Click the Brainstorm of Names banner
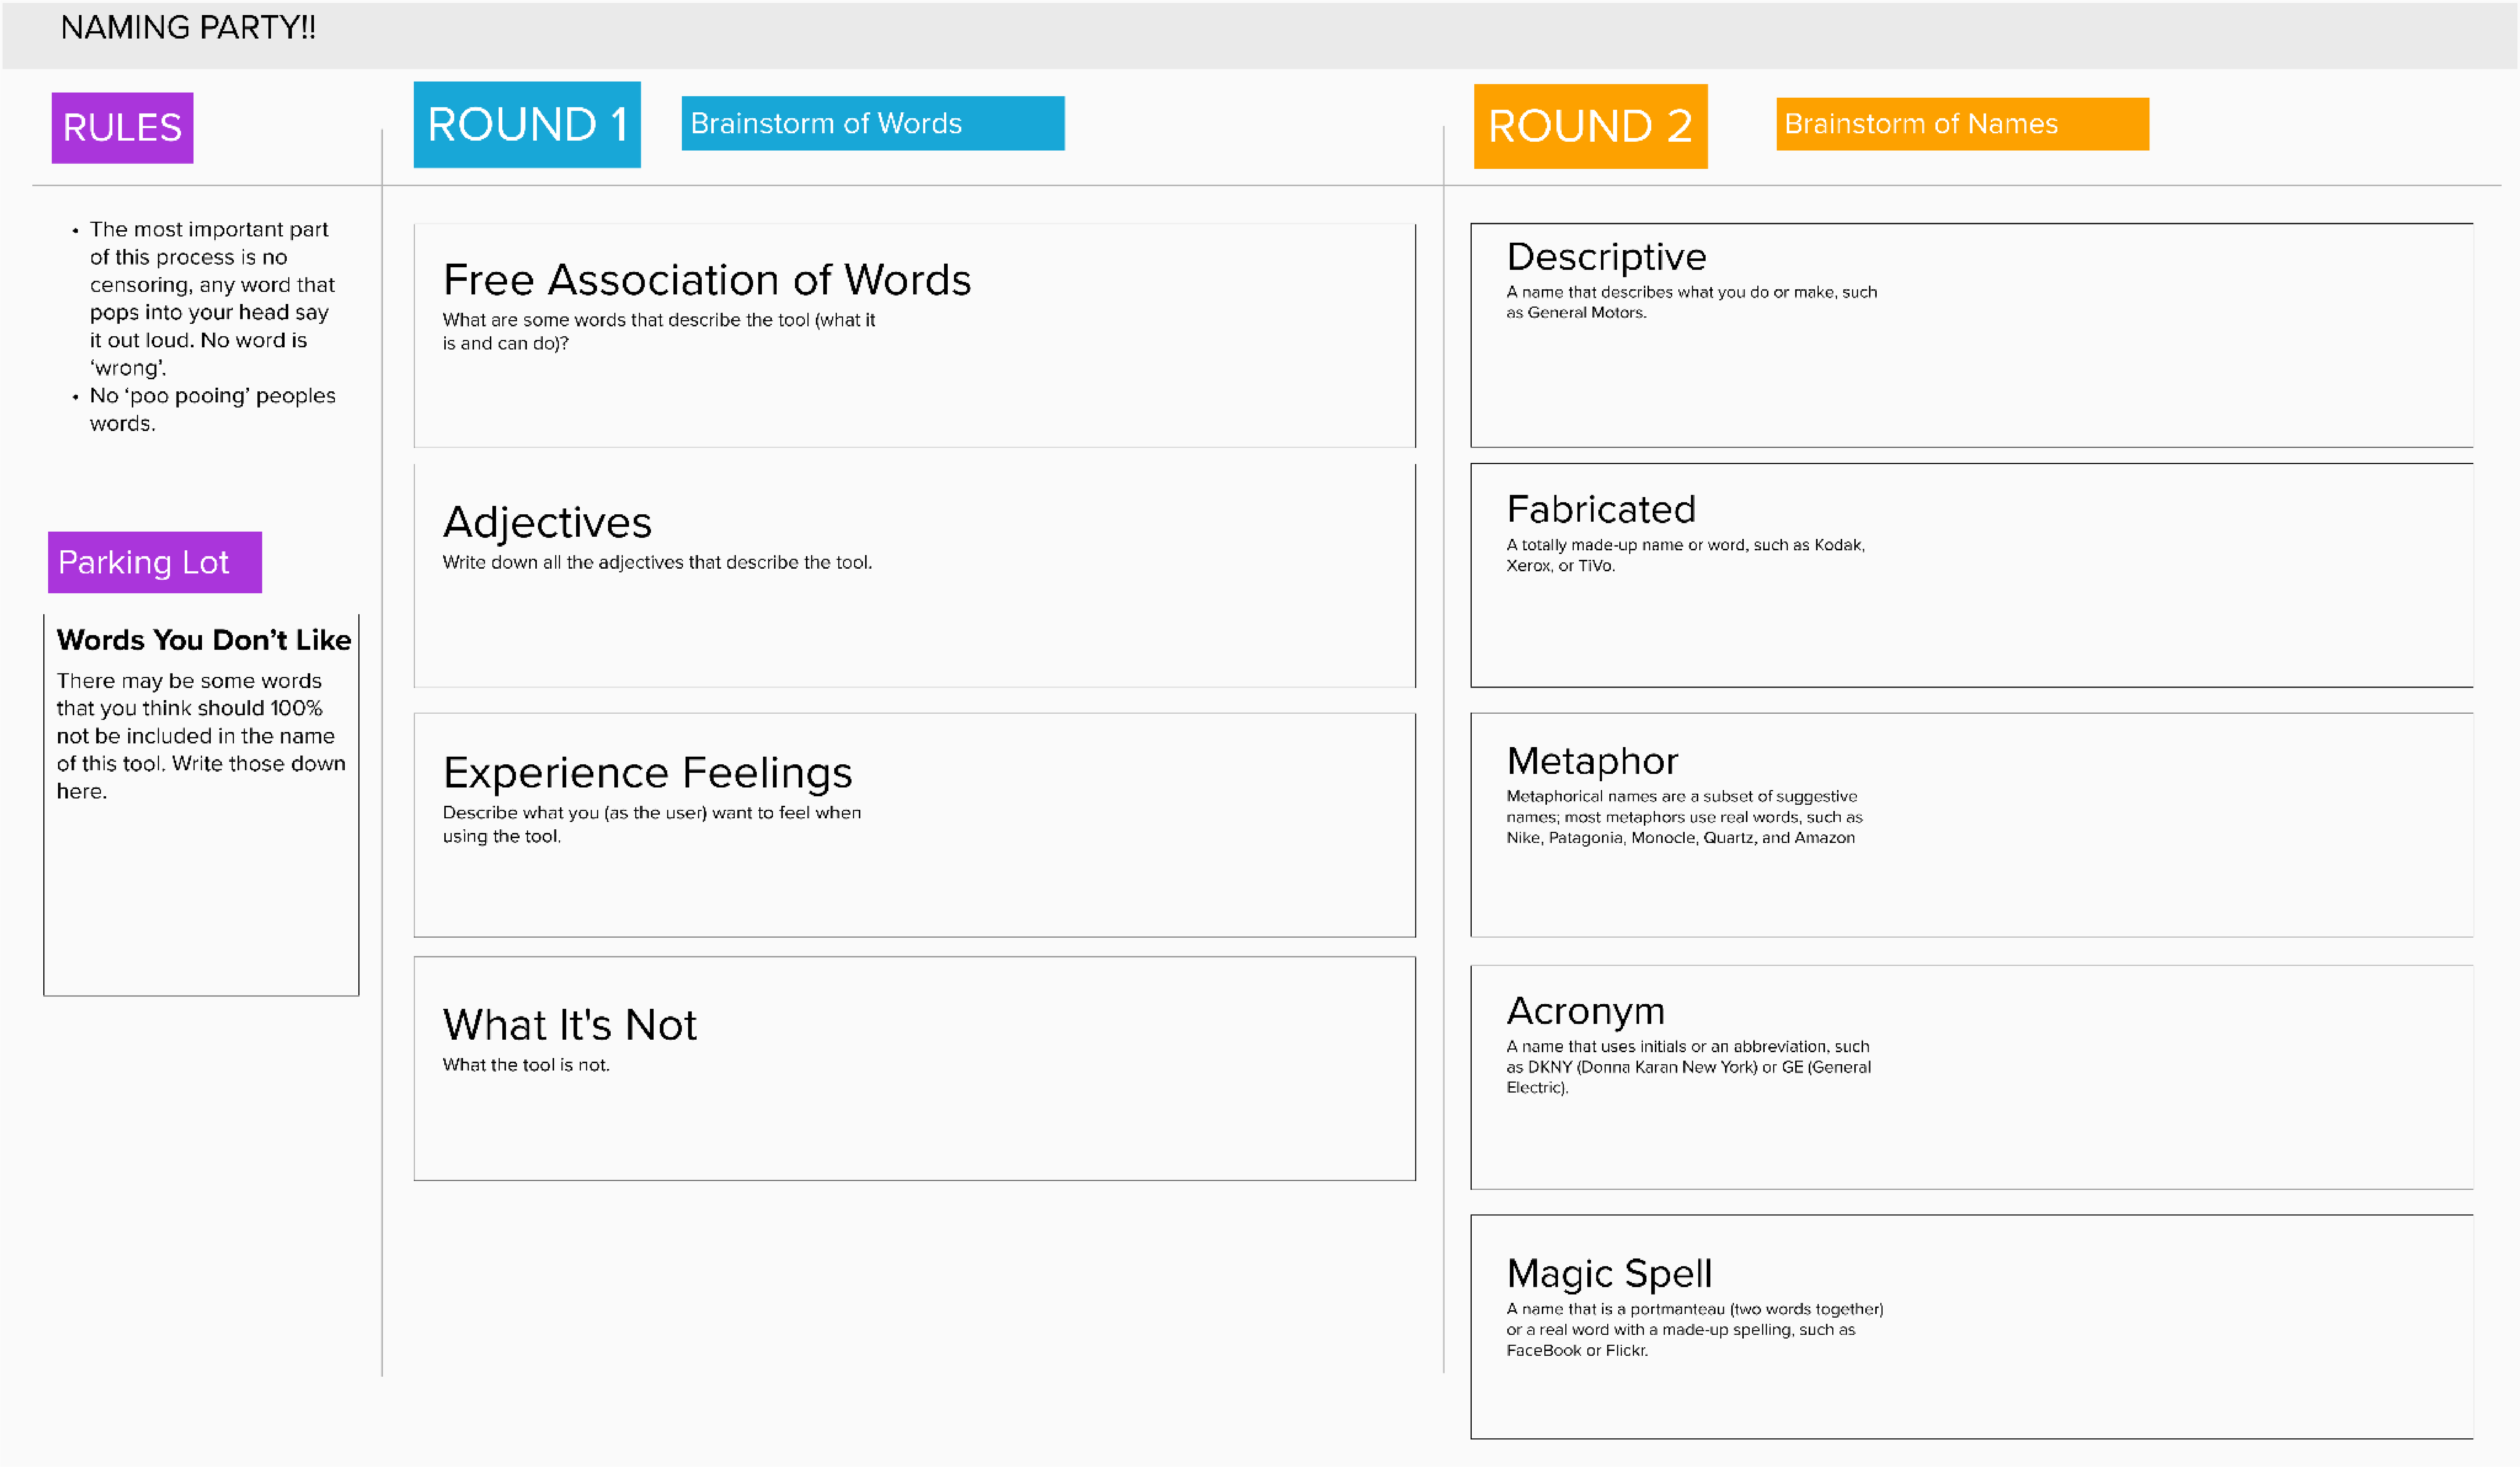2520x1467 pixels. (1961, 124)
